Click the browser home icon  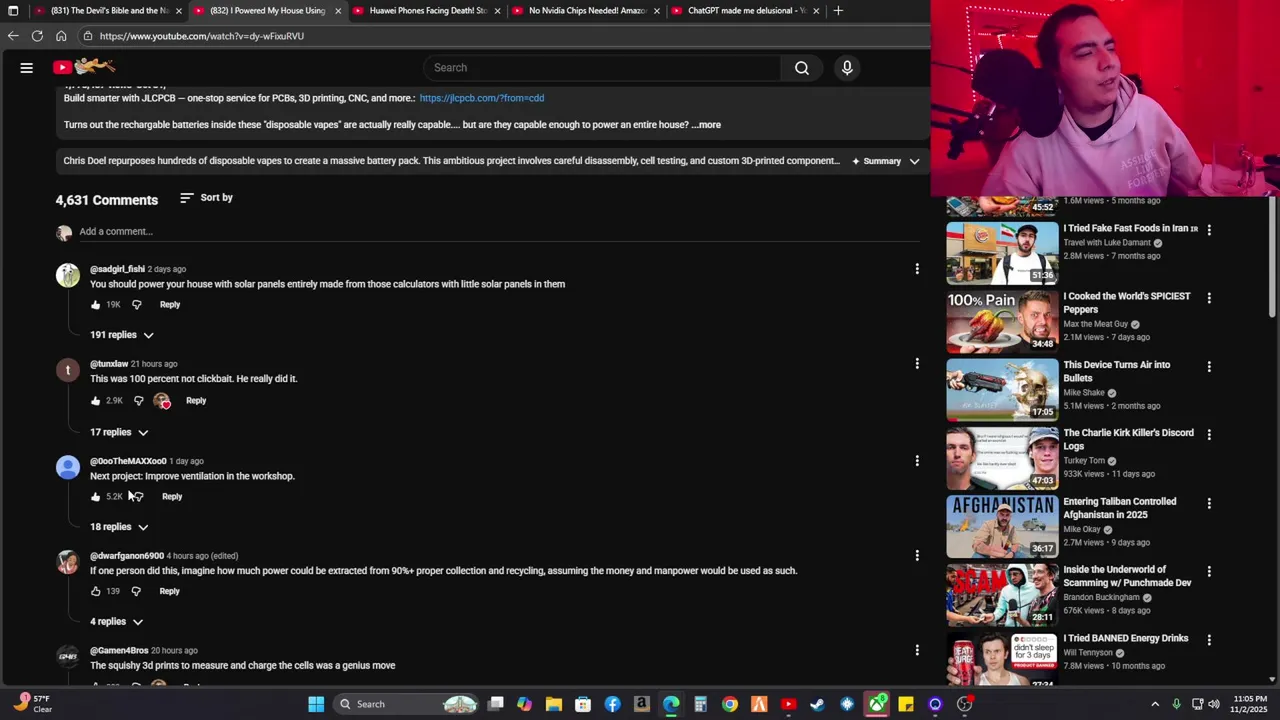pyautogui.click(x=61, y=36)
